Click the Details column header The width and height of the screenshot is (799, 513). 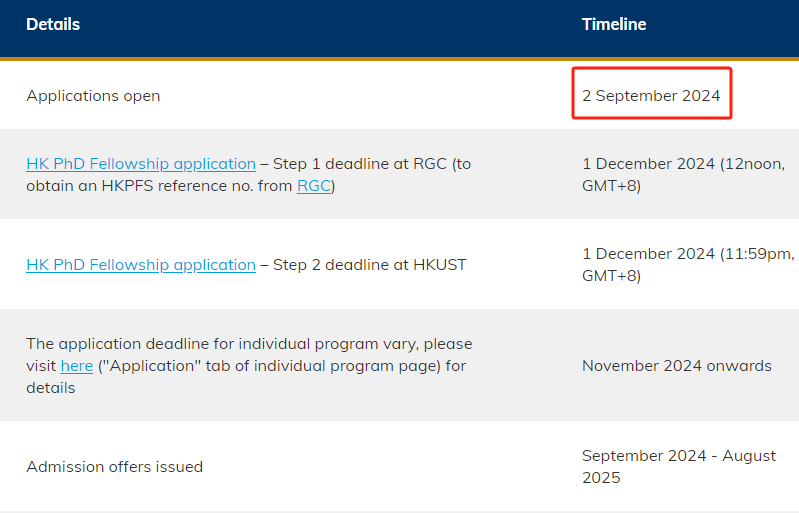click(x=53, y=24)
